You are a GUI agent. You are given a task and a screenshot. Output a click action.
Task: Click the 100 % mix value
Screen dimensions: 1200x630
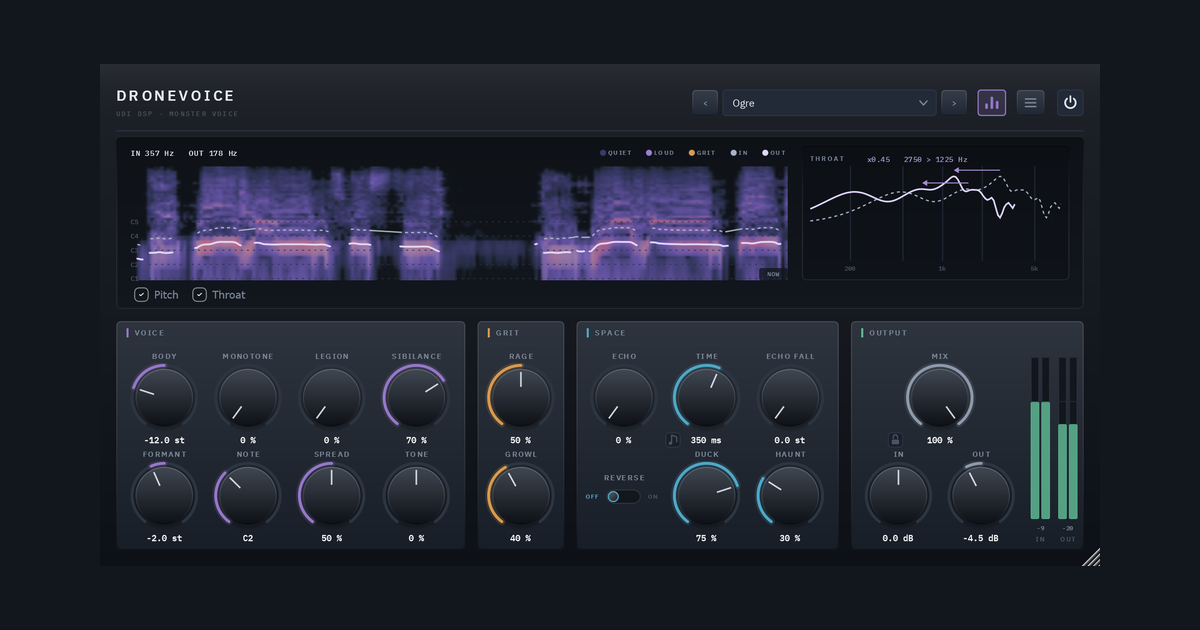tap(939, 440)
